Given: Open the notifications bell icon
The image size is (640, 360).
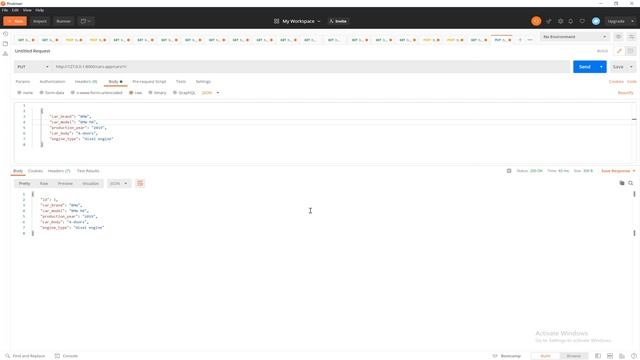Looking at the screenshot, I should click(571, 21).
